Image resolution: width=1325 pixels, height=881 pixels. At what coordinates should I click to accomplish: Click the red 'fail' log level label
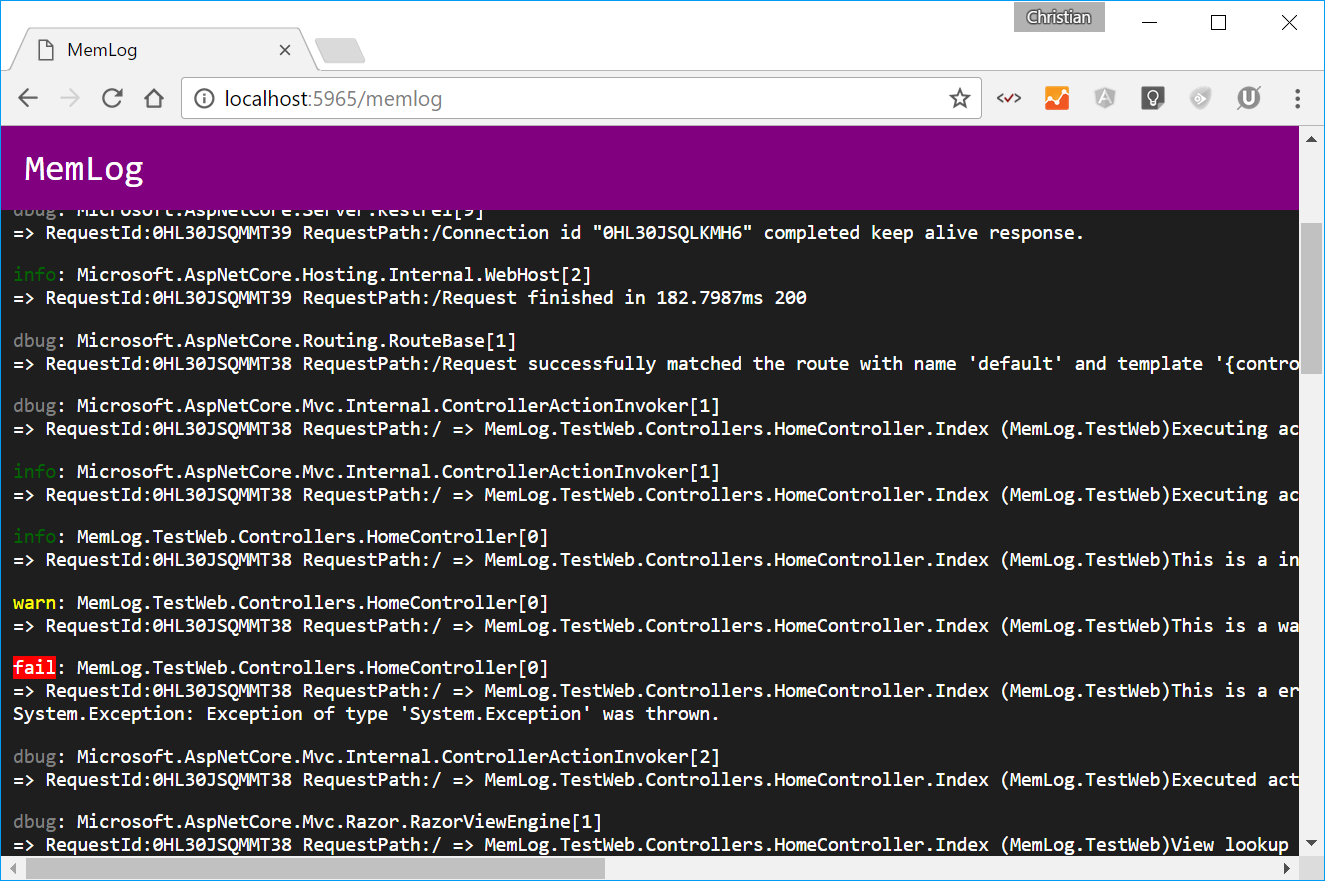click(x=34, y=668)
